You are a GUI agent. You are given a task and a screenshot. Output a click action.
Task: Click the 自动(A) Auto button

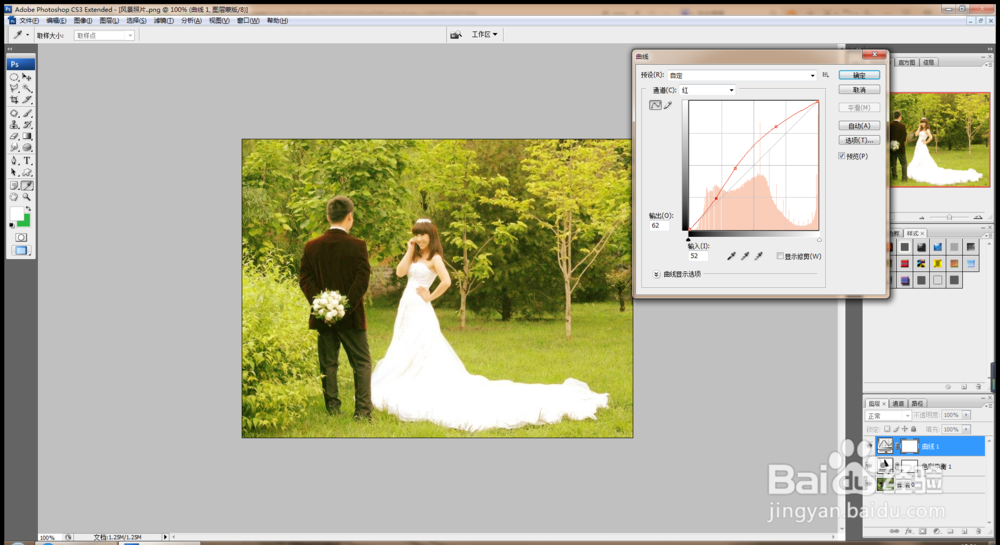[x=859, y=126]
